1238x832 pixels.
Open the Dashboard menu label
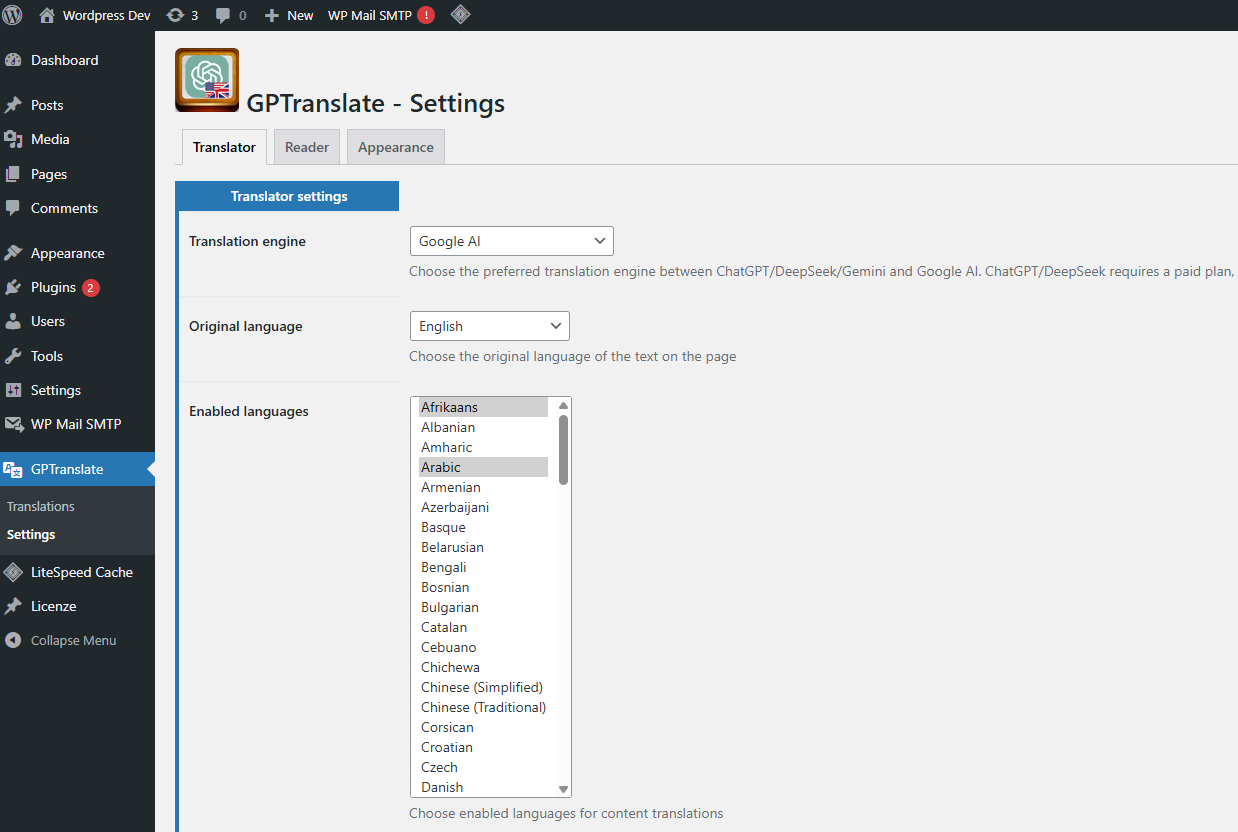click(x=65, y=60)
